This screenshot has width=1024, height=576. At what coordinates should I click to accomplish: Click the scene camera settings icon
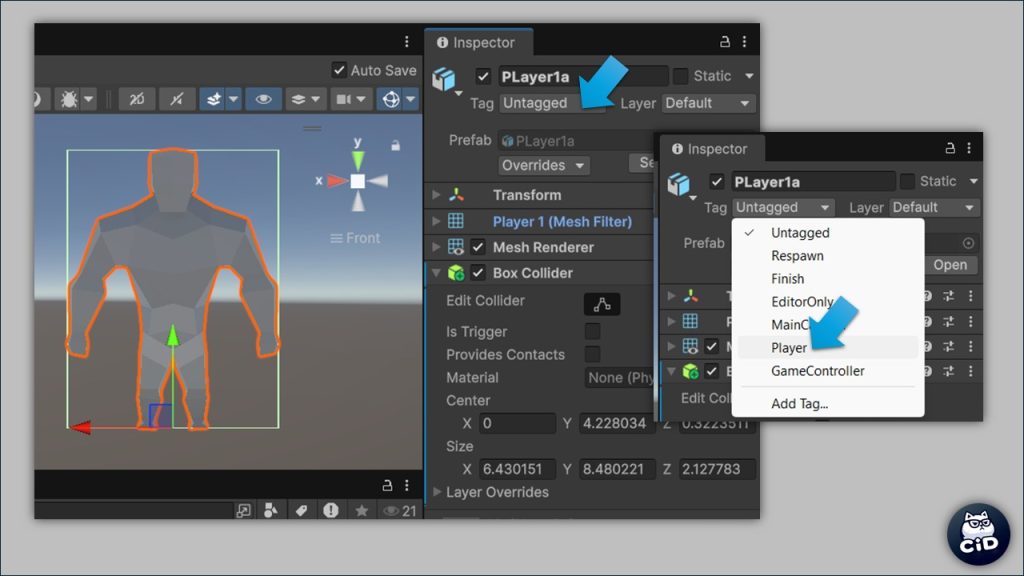pyautogui.click(x=344, y=99)
